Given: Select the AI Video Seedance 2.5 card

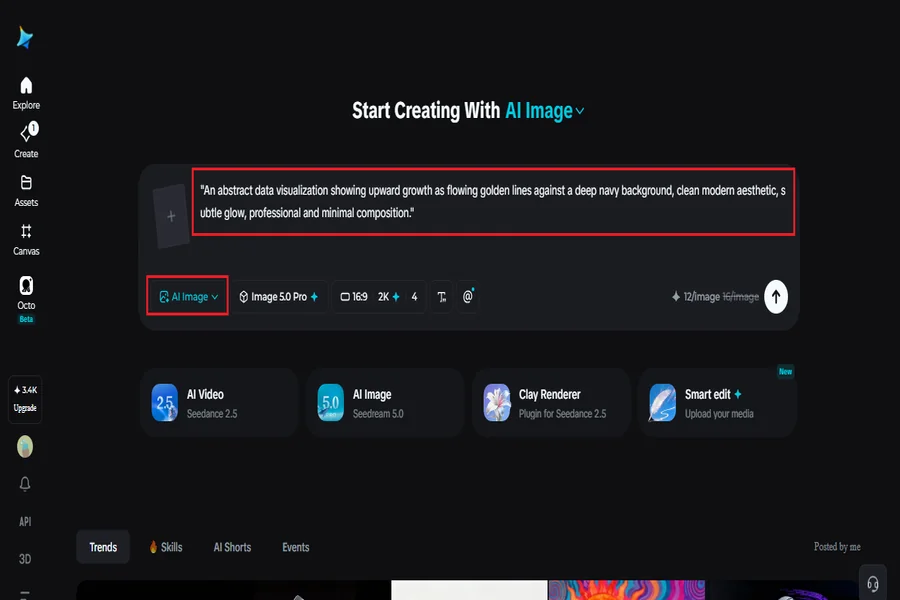Looking at the screenshot, I should tap(219, 403).
